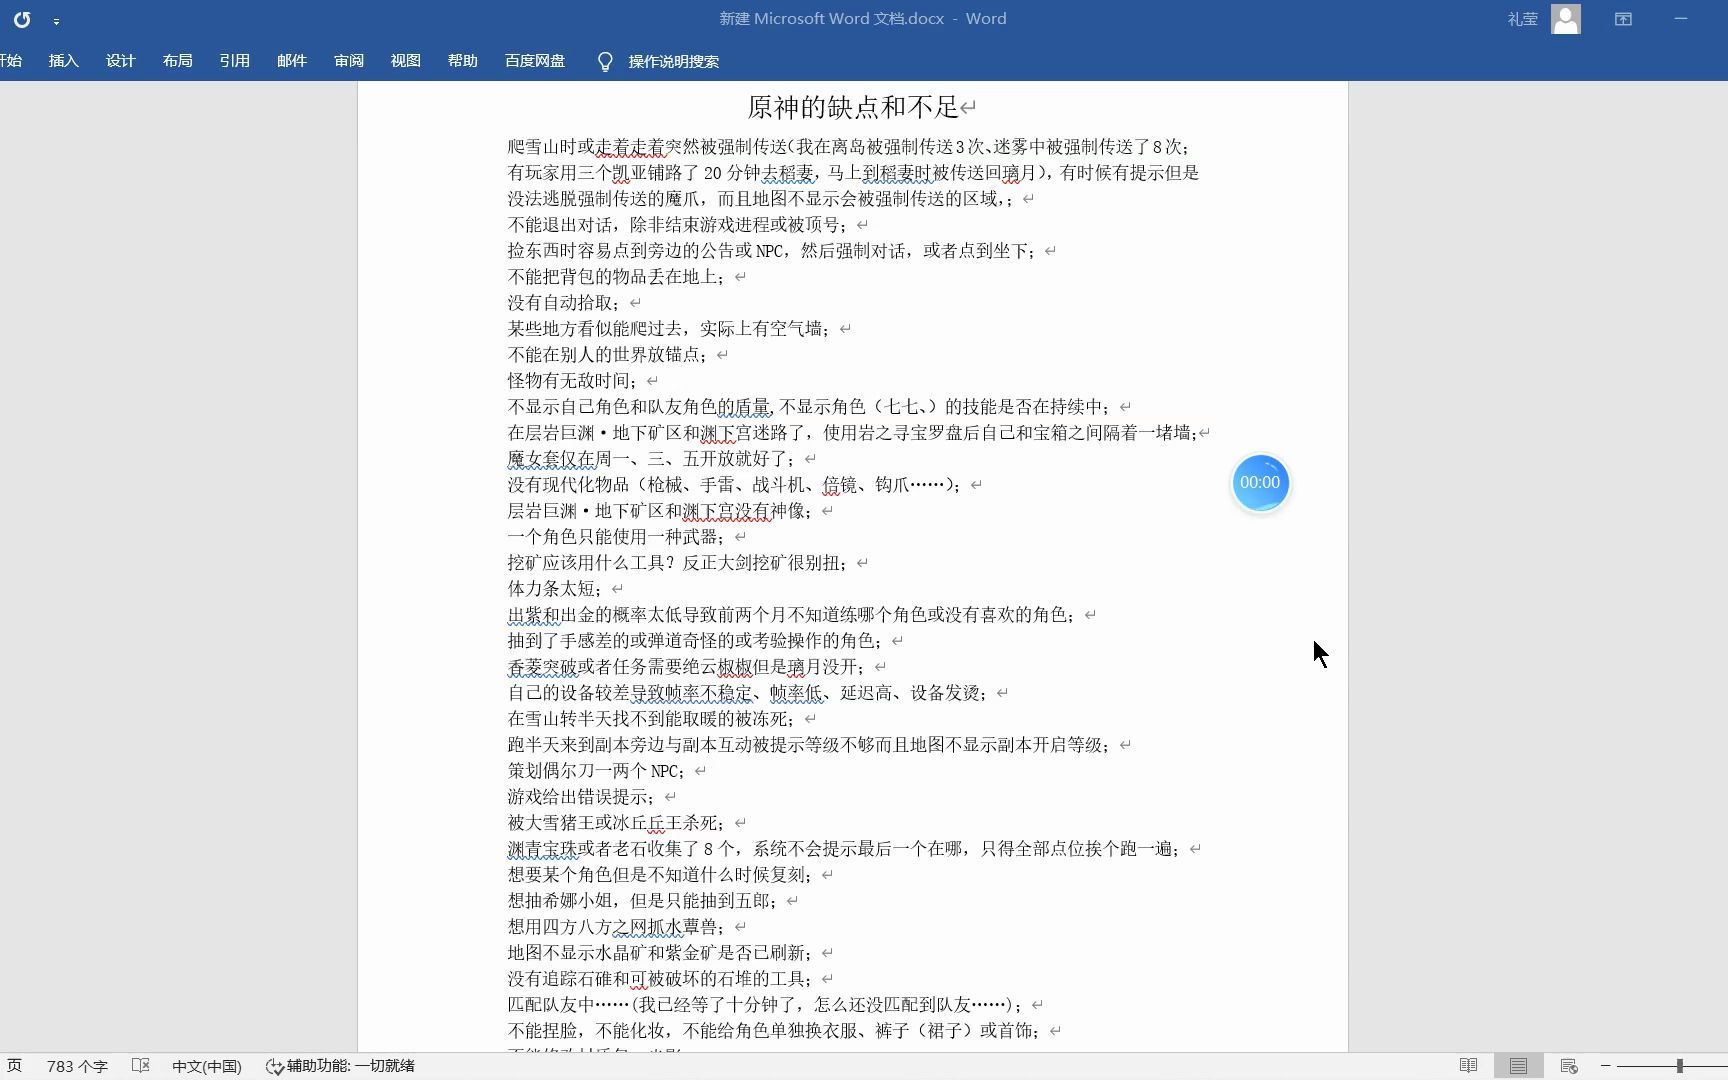Expand the Customize Quick Access Toolbar arrow

[56, 20]
